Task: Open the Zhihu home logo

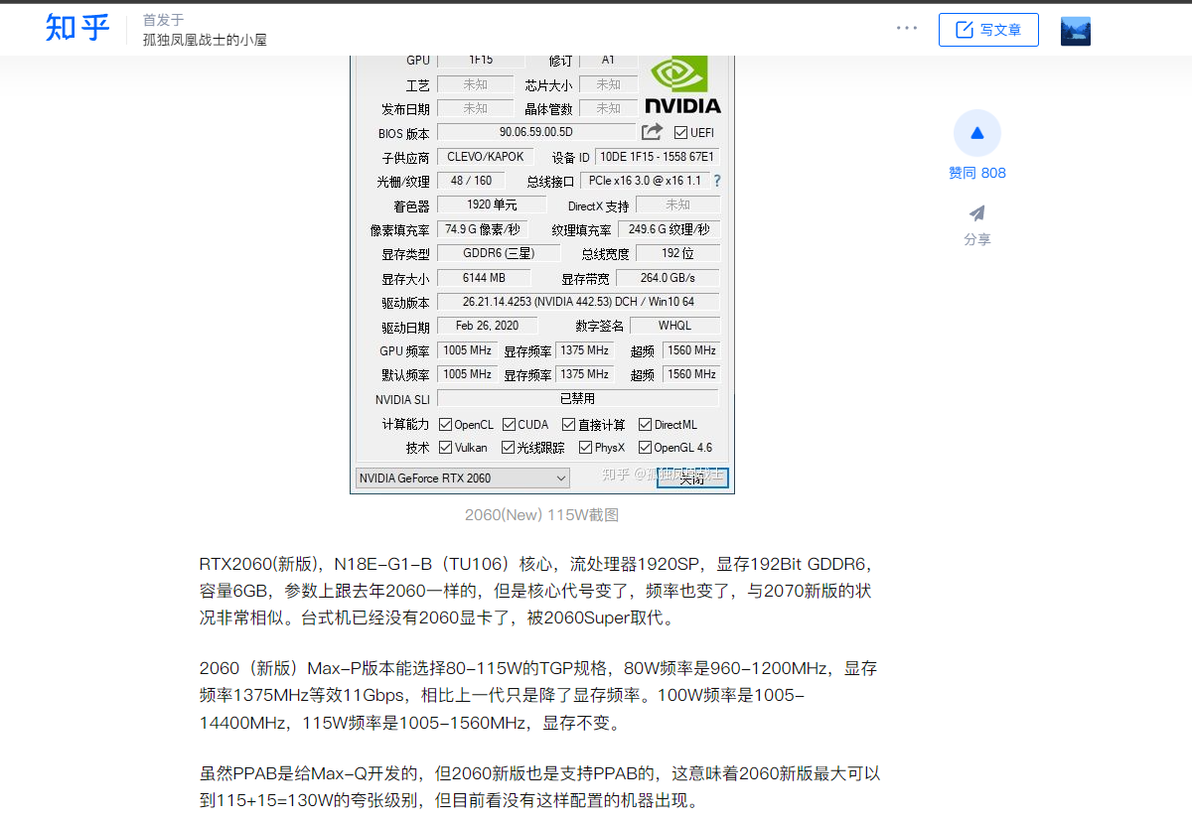Action: 77,28
